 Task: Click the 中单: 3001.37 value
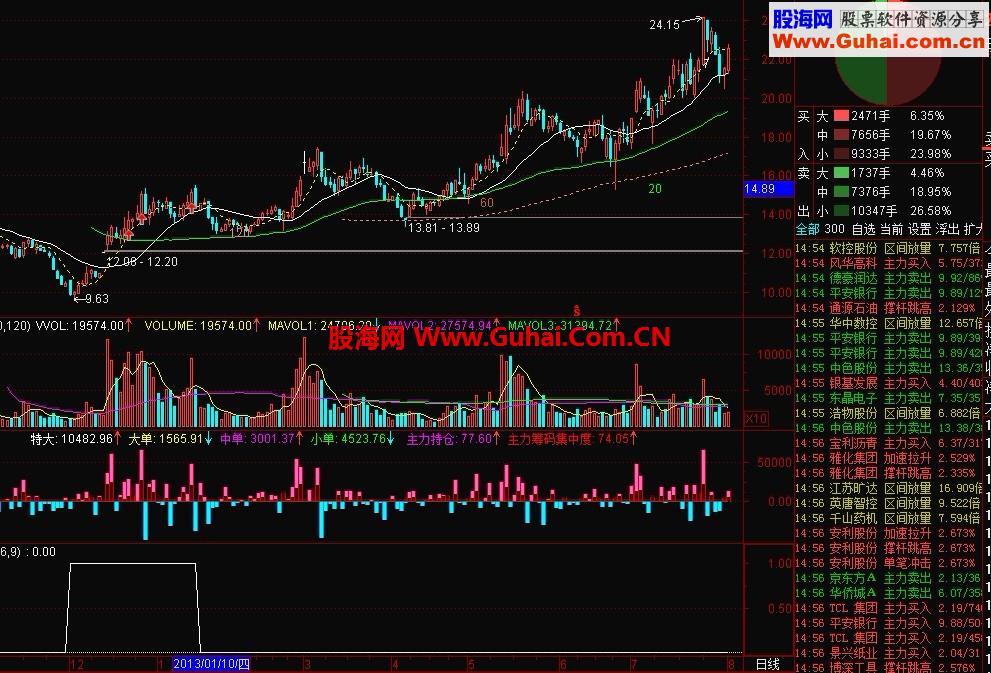click(x=262, y=439)
